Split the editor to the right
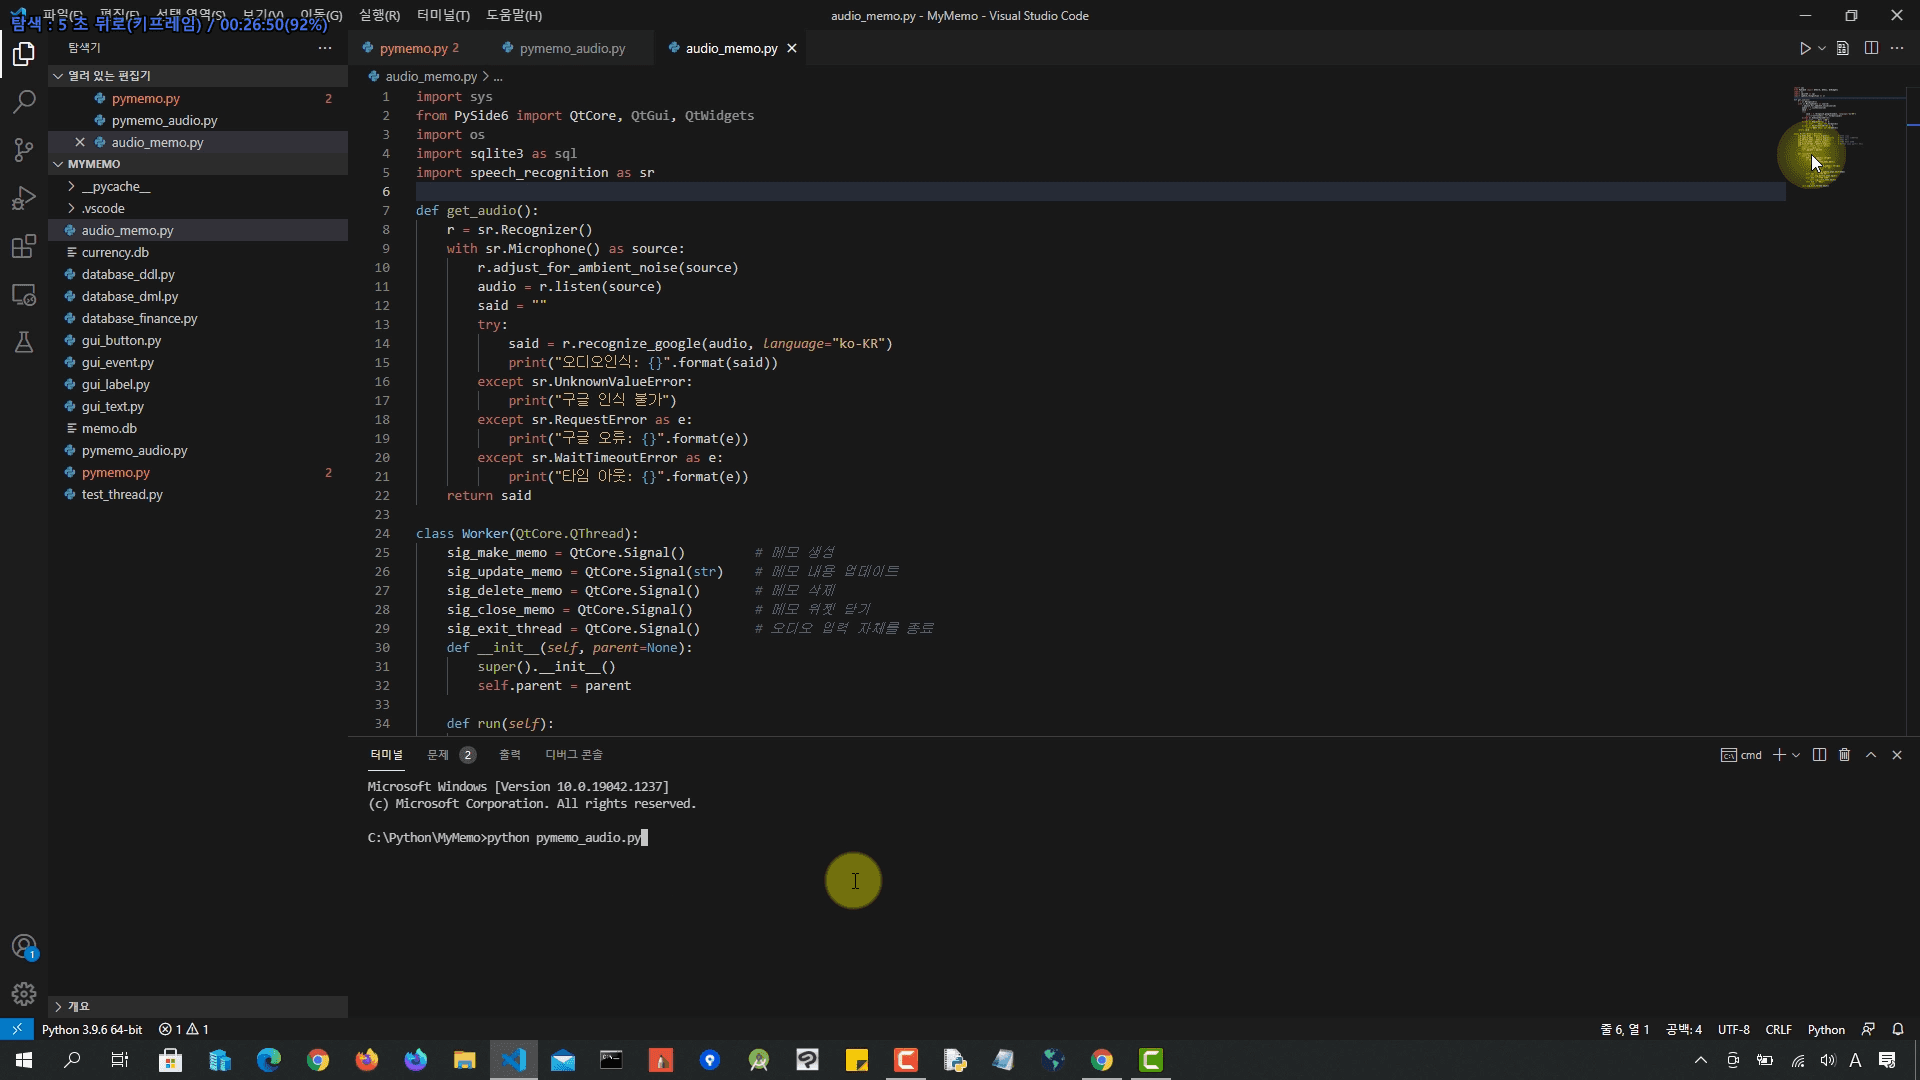Viewport: 1920px width, 1080px height. tap(1871, 48)
